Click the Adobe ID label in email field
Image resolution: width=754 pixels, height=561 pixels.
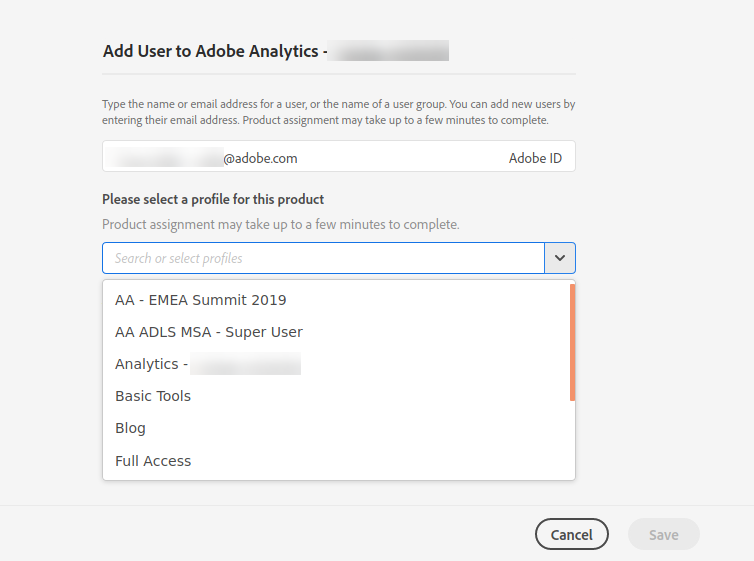[x=535, y=158]
